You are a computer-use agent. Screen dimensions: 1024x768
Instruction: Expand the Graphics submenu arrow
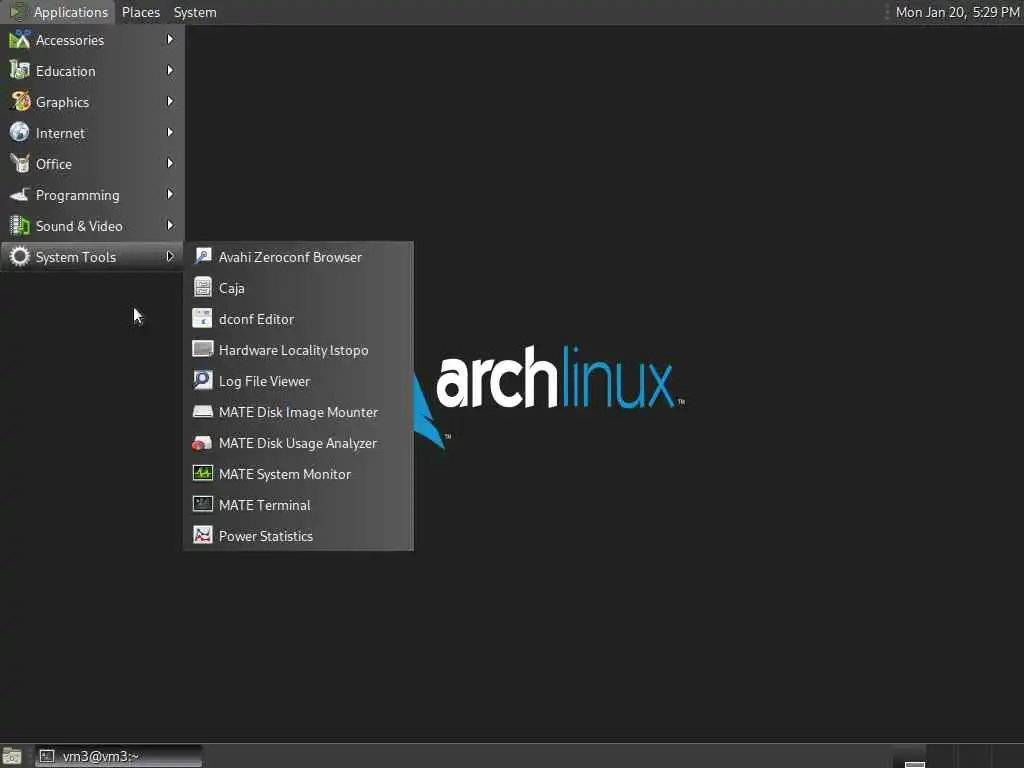click(170, 101)
